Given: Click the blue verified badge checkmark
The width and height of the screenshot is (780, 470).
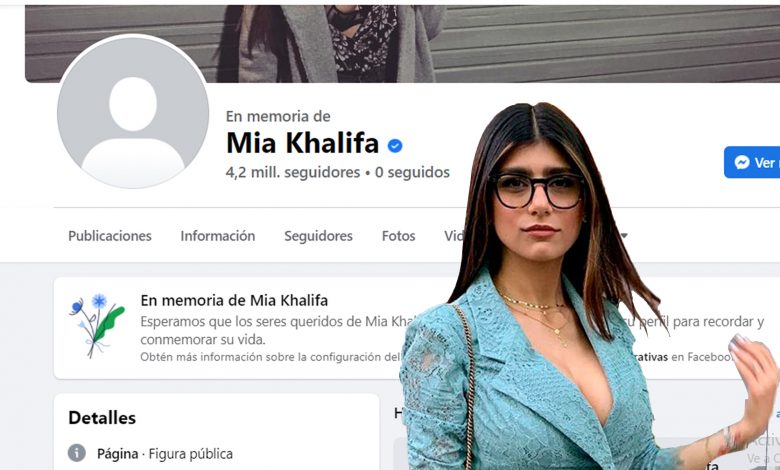Looking at the screenshot, I should point(395,146).
